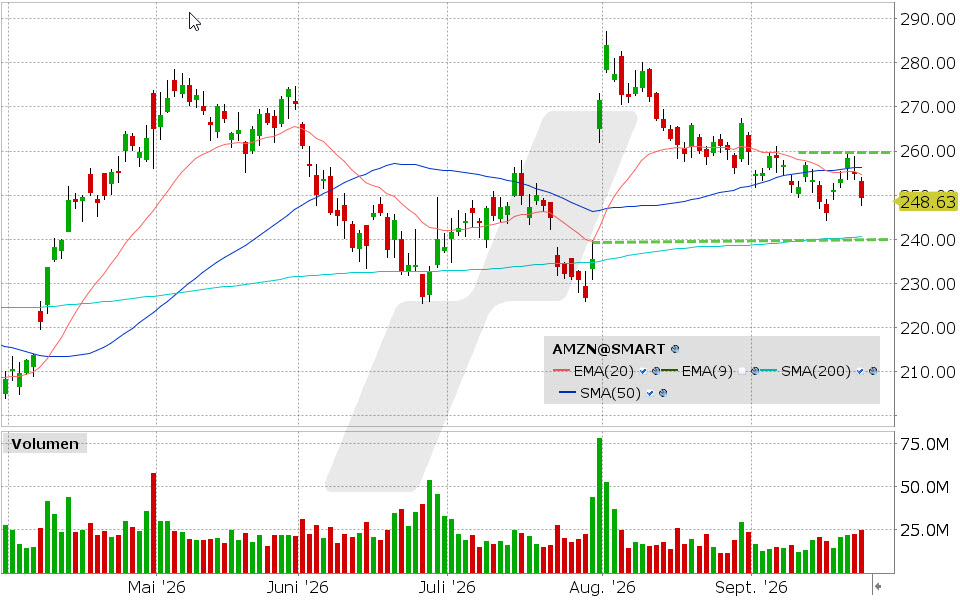Uncheck the EMA(20) visibility checkbox
This screenshot has height=600, width=960.
643,371
